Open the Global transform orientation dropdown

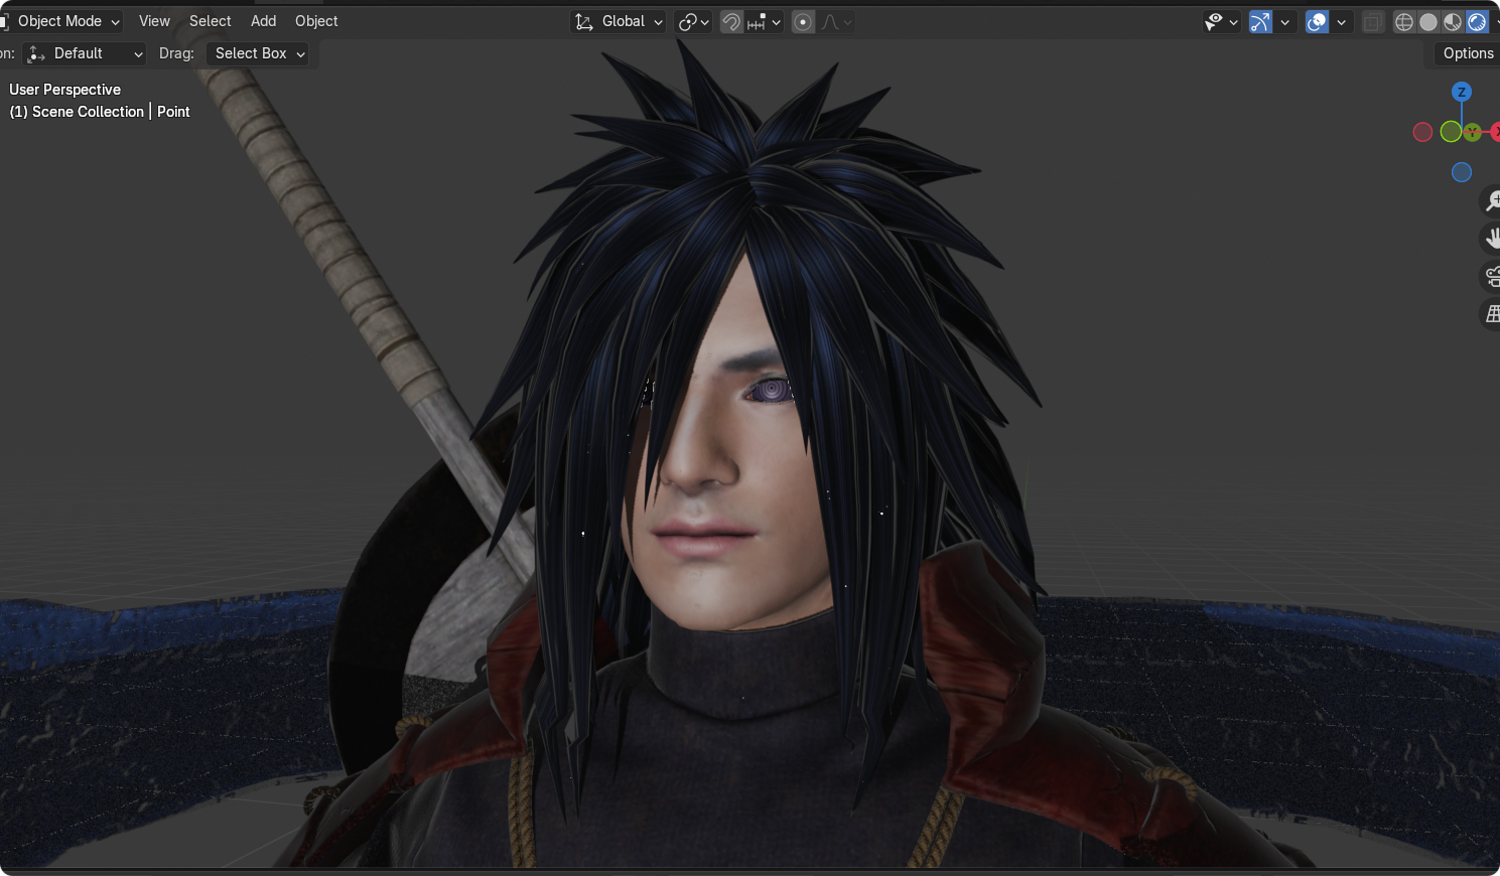[618, 21]
